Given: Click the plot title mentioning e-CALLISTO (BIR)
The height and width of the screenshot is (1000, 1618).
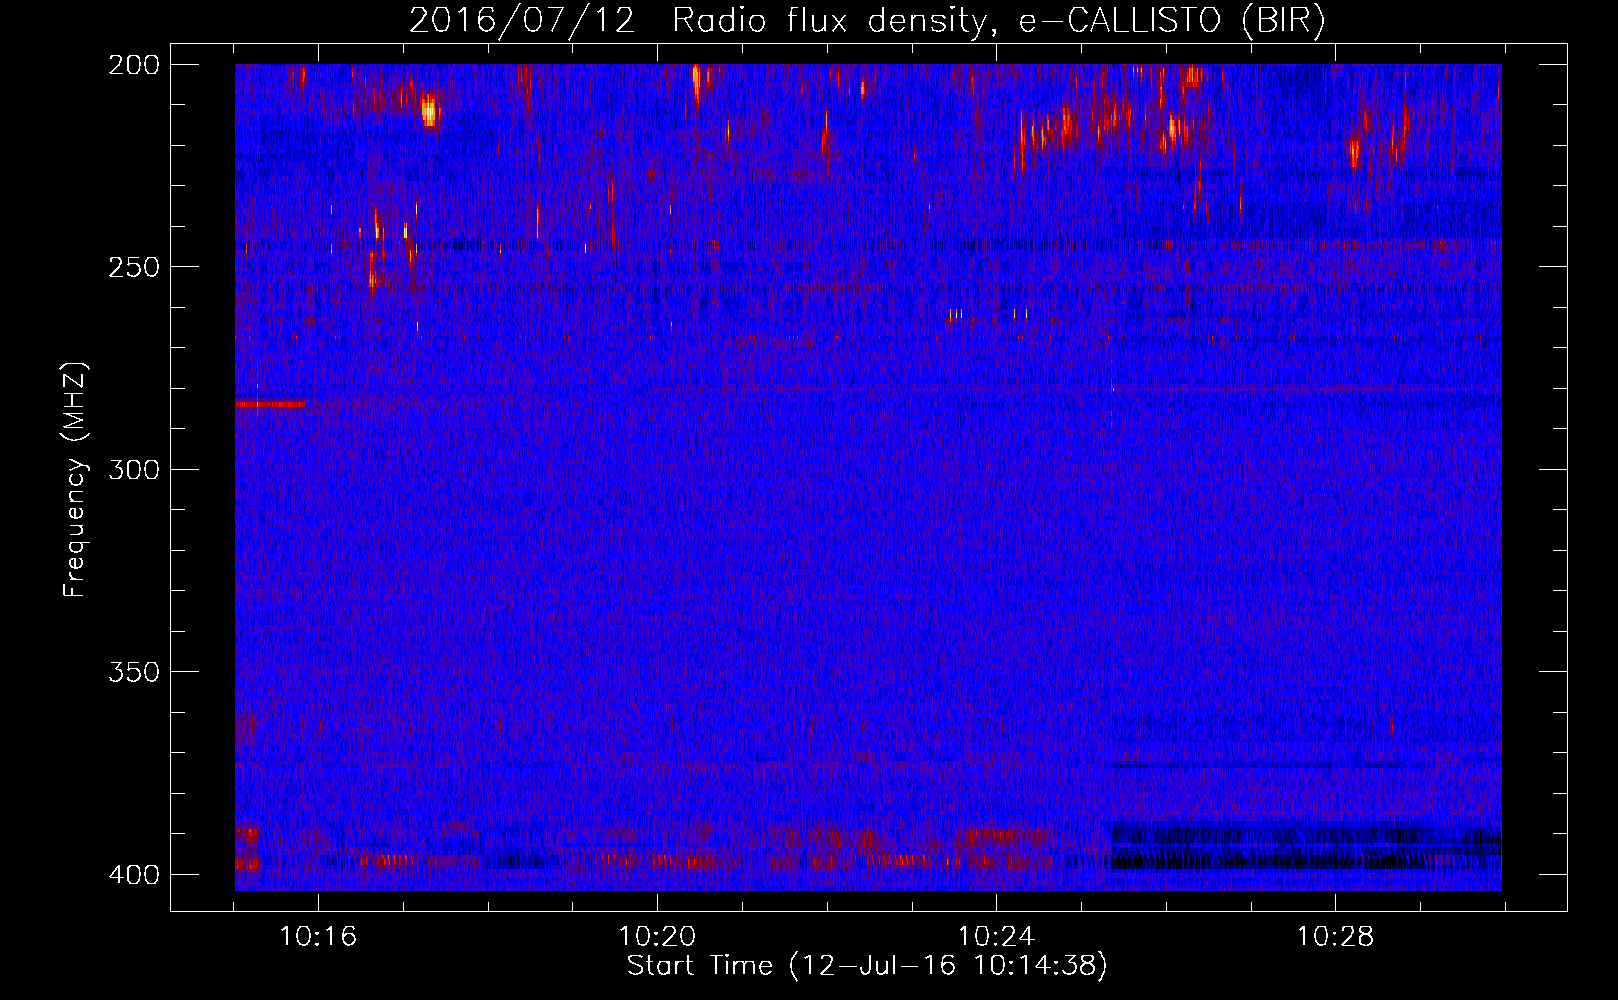Looking at the screenshot, I should coord(867,20).
